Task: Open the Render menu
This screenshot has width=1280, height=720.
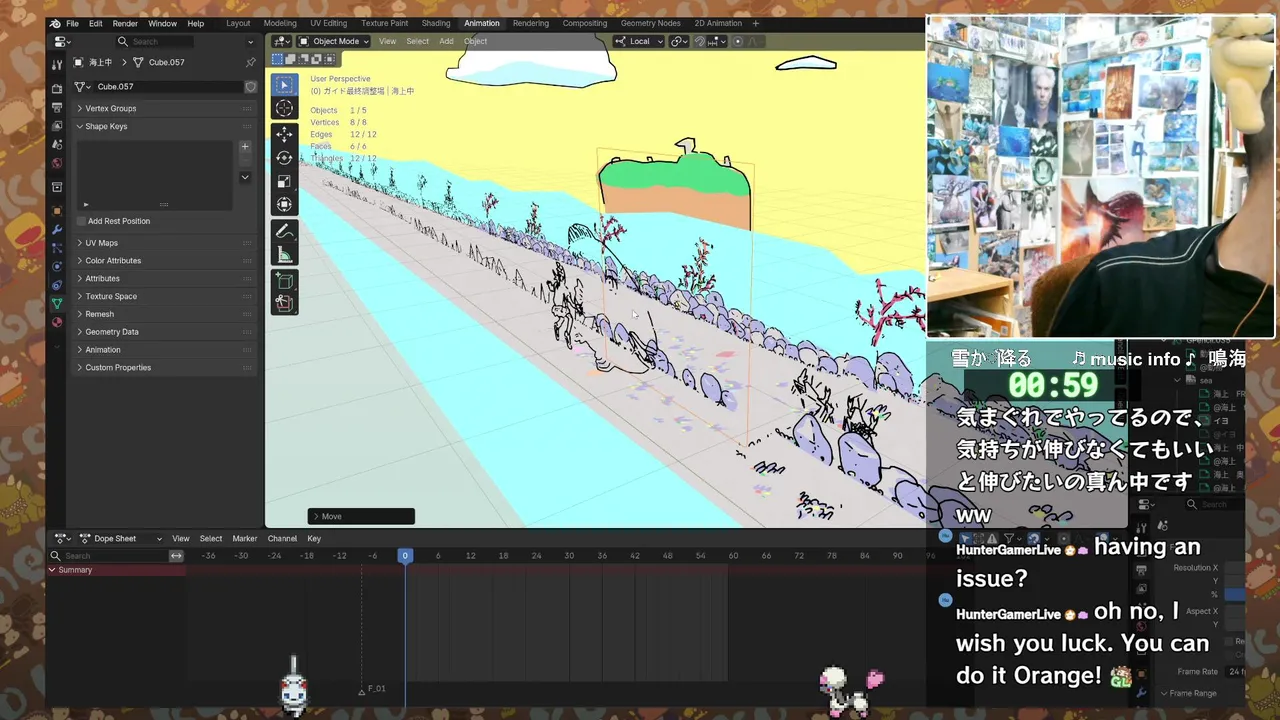Action: (125, 23)
